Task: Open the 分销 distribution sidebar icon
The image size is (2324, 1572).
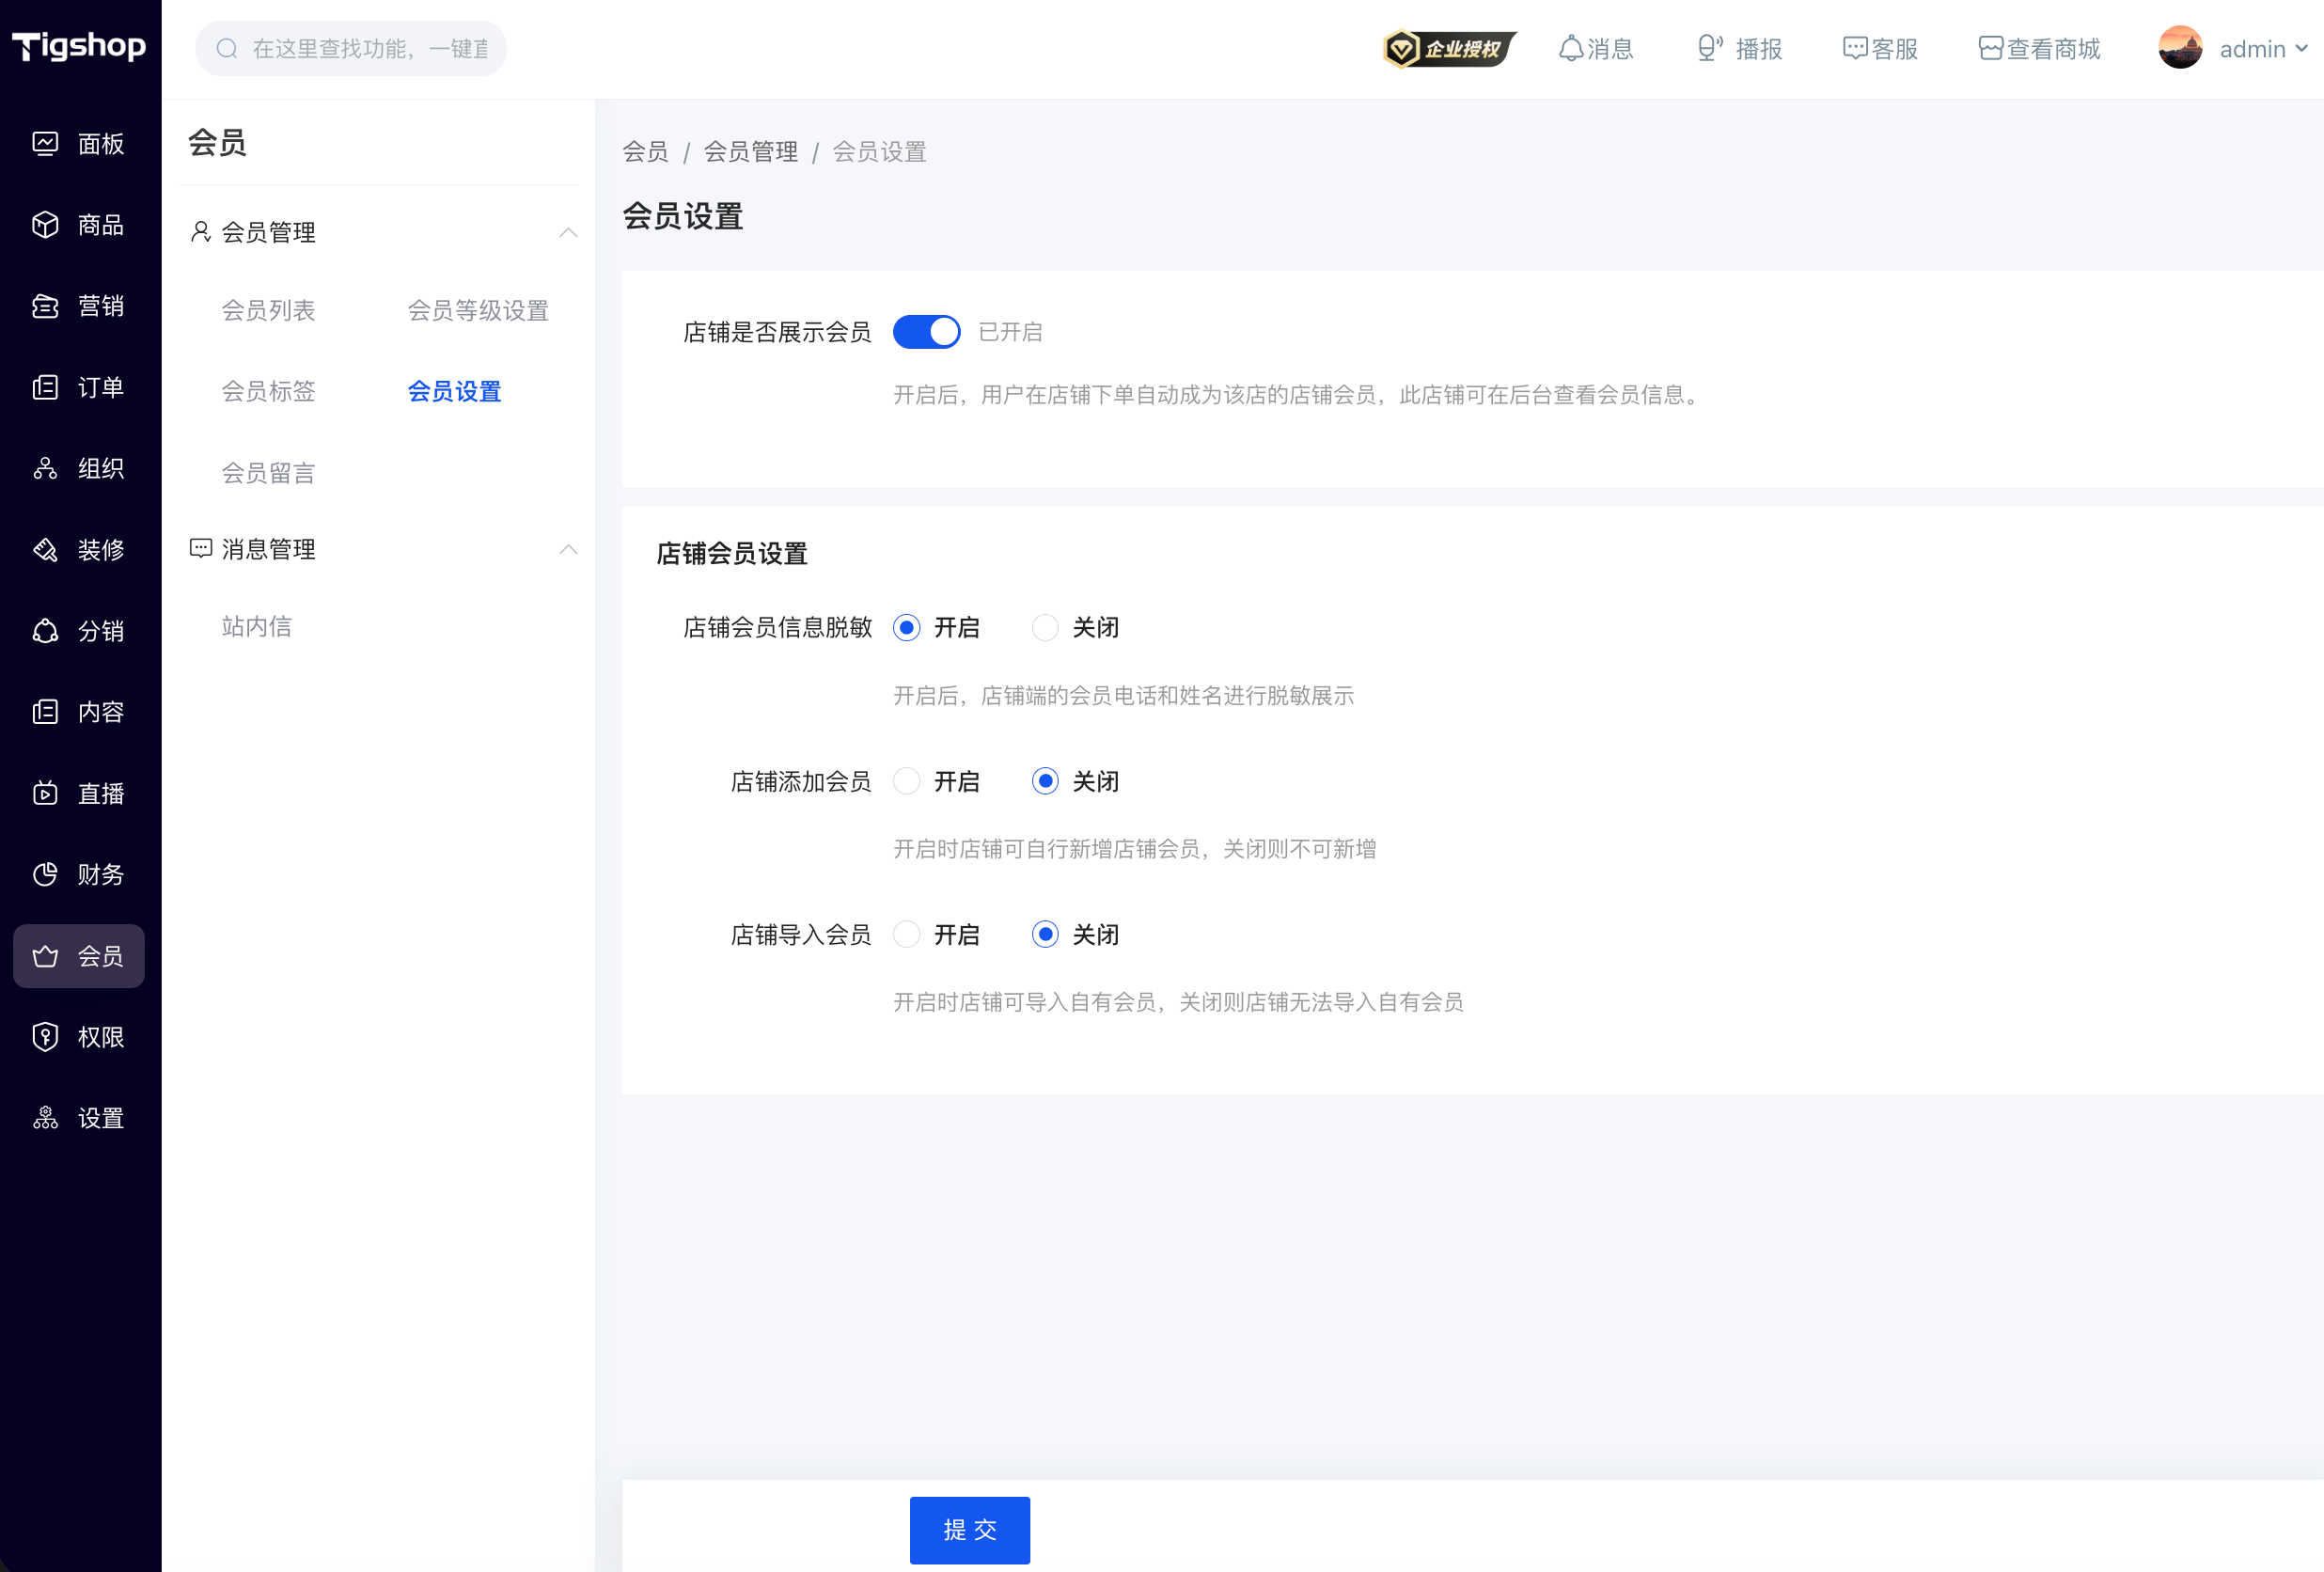Action: coord(45,631)
